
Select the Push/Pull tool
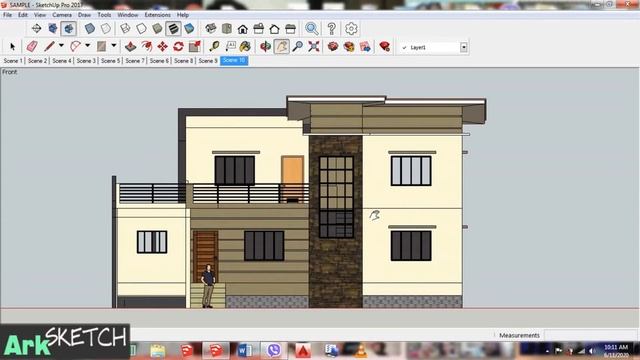130,47
